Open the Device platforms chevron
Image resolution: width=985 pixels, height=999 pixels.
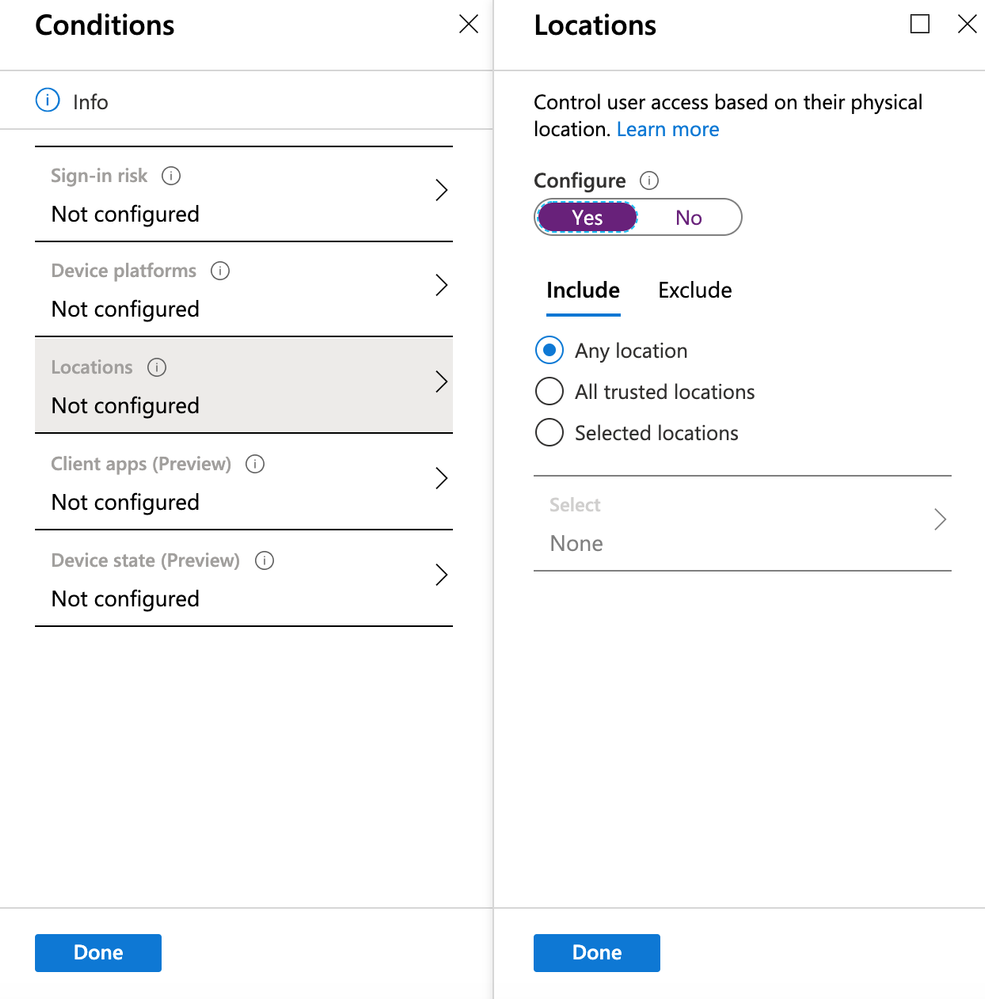point(441,286)
